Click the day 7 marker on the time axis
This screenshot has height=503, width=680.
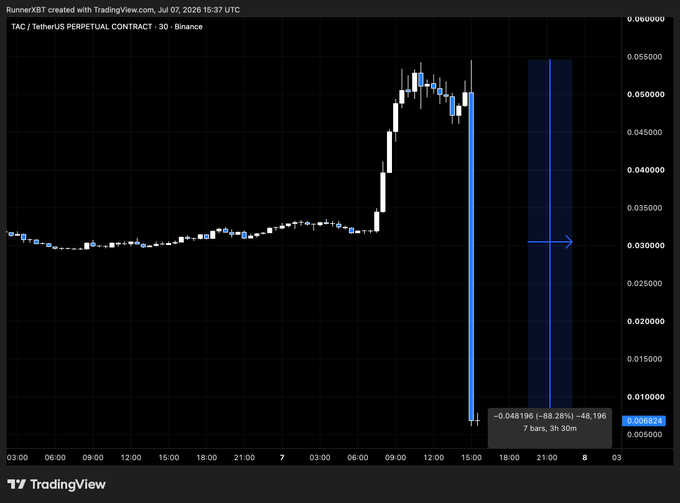coord(282,457)
